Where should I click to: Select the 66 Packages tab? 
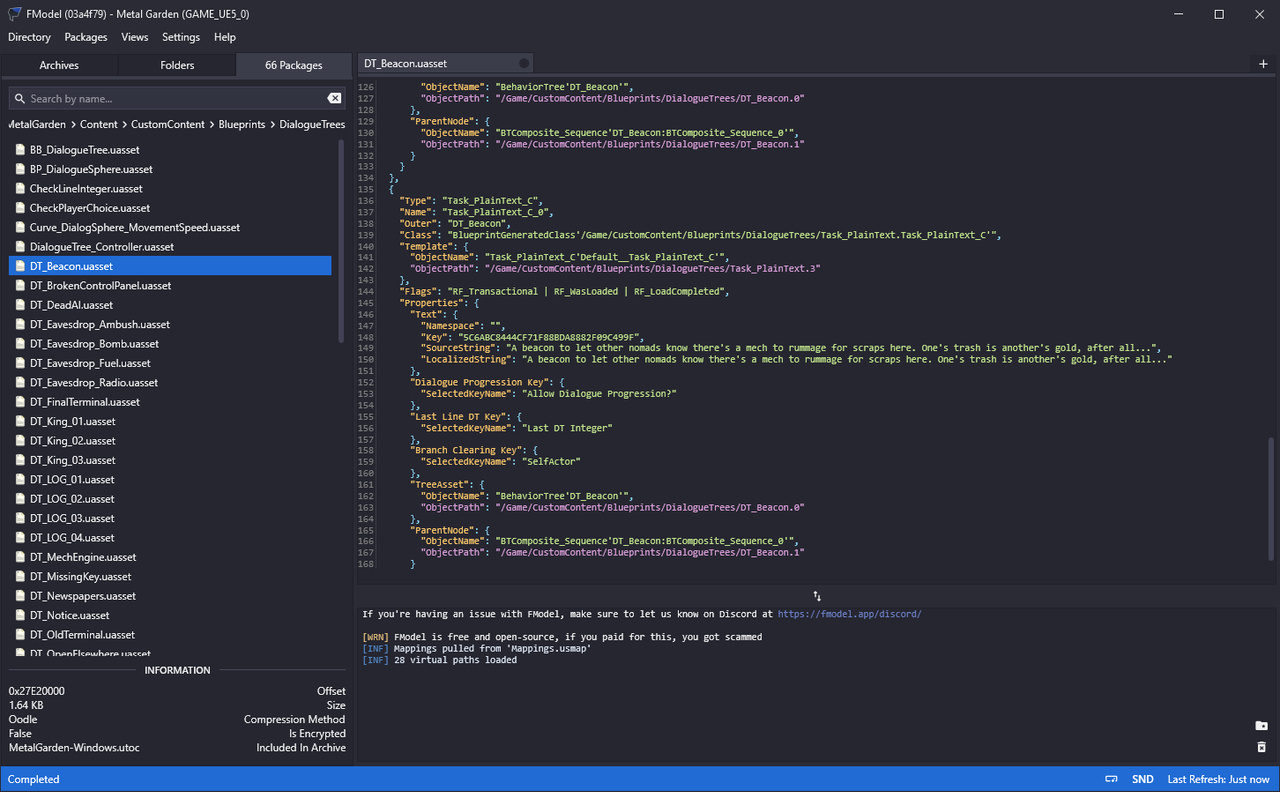[294, 65]
